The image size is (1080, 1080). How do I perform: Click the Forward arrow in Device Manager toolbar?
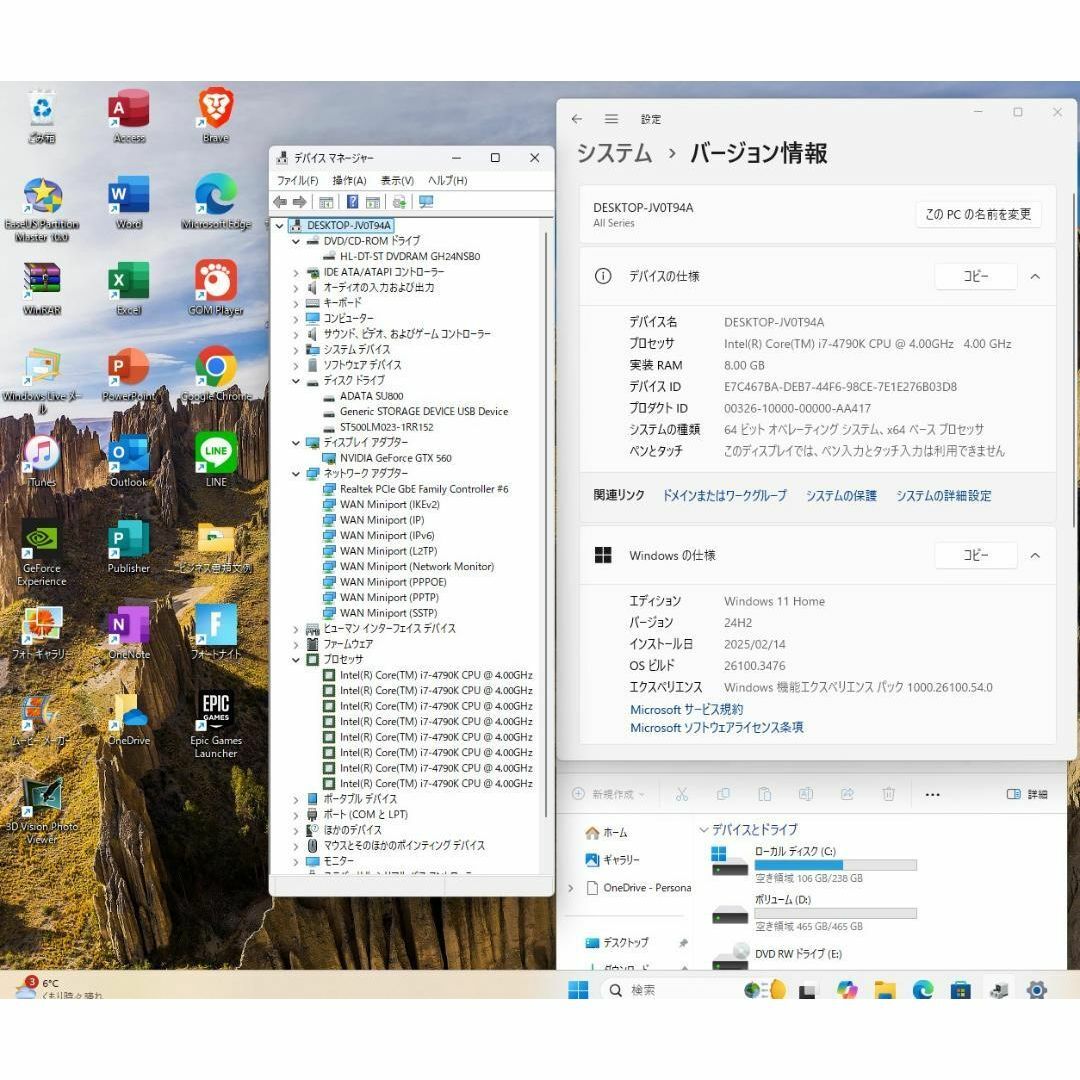[300, 202]
